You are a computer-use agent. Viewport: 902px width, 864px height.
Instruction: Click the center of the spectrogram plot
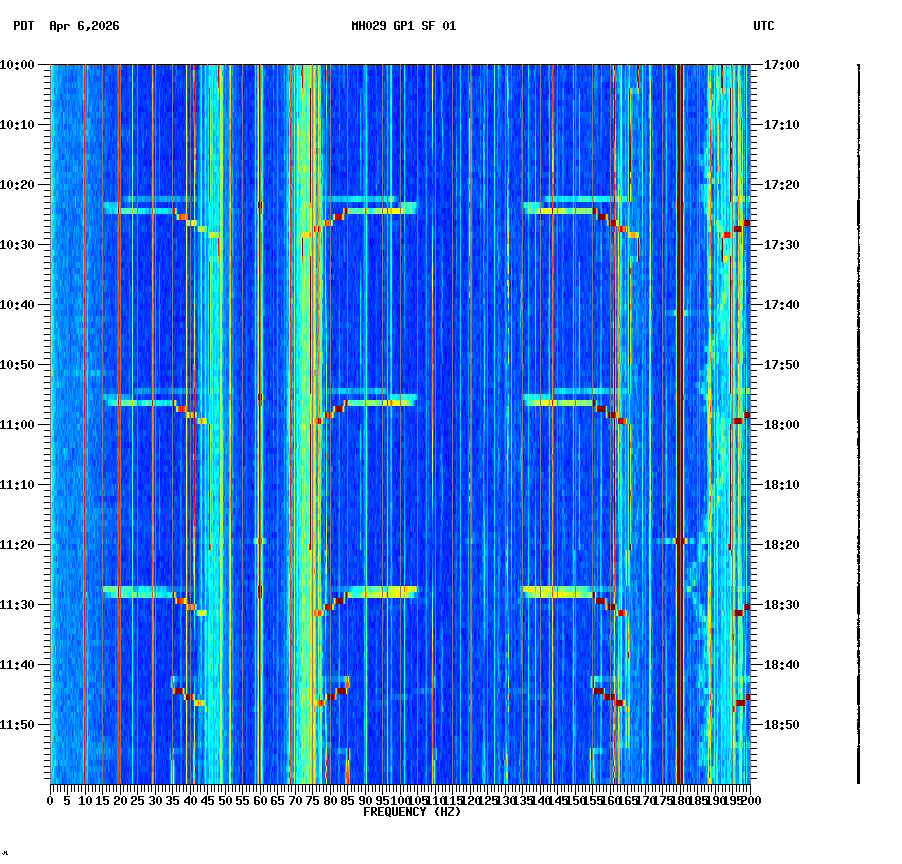(x=400, y=425)
